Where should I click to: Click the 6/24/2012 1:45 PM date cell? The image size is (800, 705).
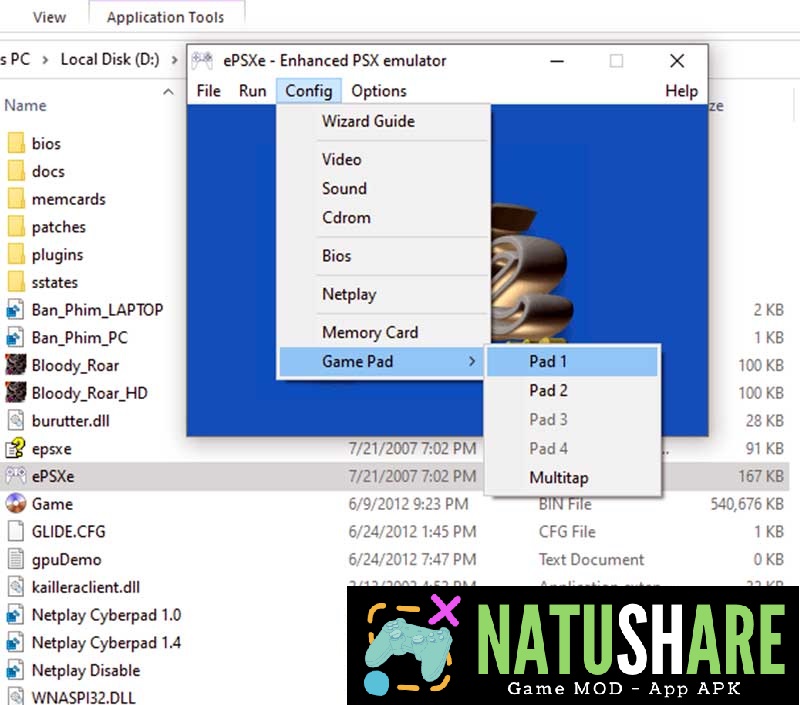(412, 532)
